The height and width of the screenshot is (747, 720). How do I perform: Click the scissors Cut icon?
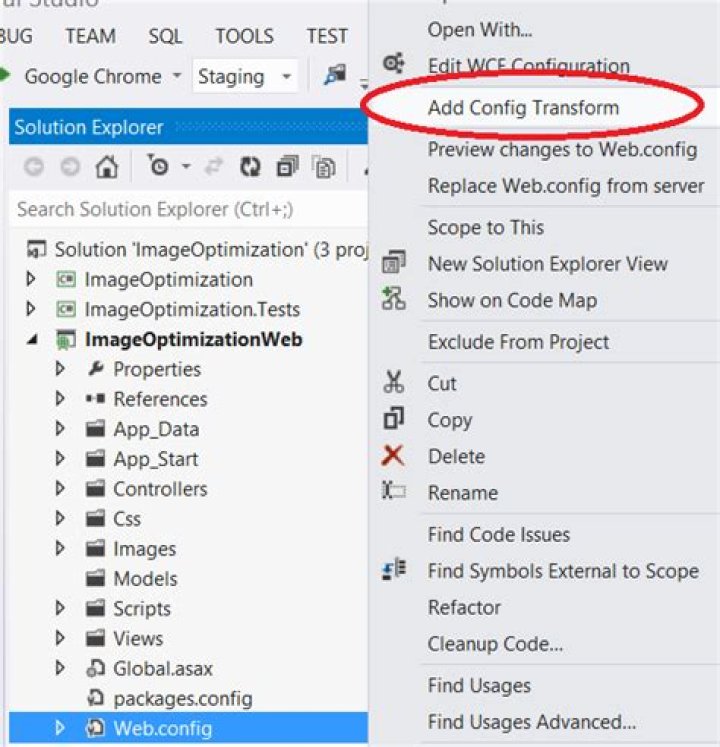[394, 382]
